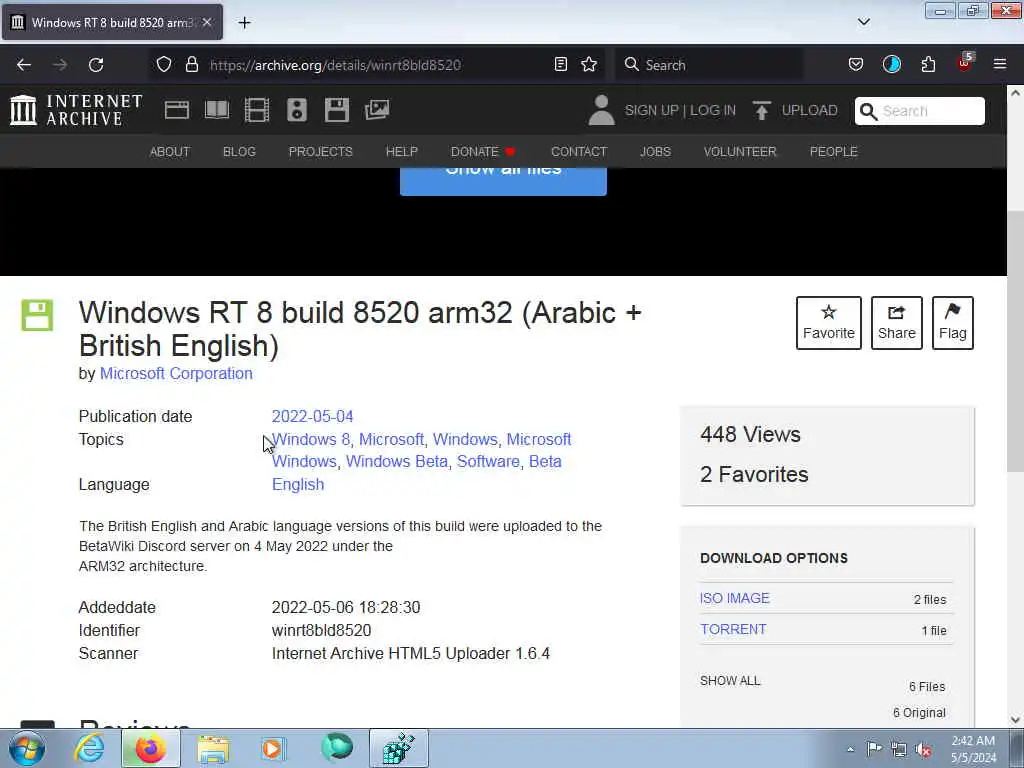Click the page vertical scrollbar thumb
The height and width of the screenshot is (768, 1024).
coord(1015,340)
